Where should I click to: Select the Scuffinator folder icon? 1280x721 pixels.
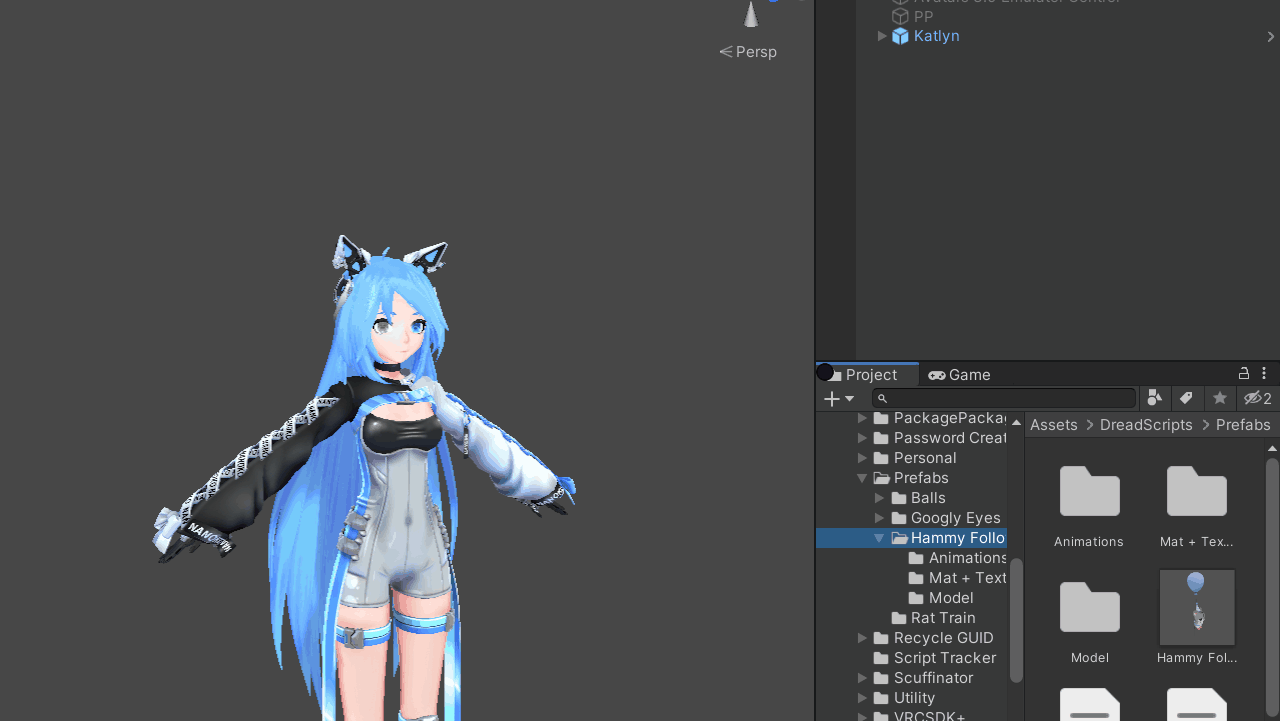tap(881, 678)
